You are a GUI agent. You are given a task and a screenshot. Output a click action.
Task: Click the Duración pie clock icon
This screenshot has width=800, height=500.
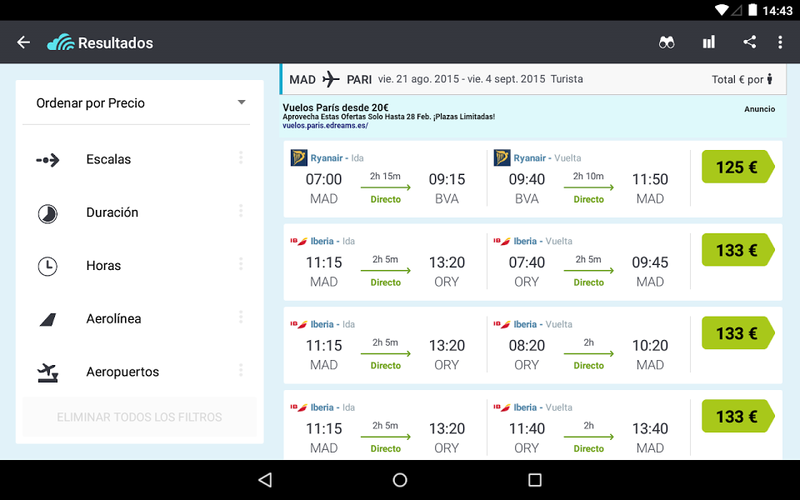coord(47,213)
